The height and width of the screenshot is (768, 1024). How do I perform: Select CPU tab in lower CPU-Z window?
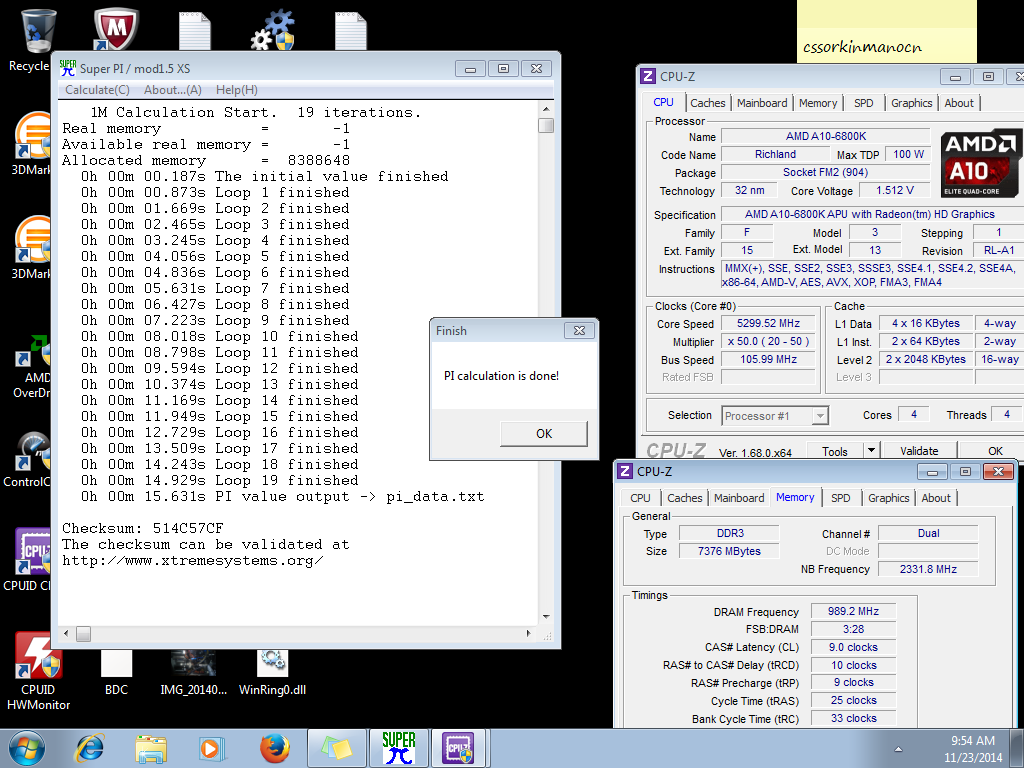[x=640, y=498]
